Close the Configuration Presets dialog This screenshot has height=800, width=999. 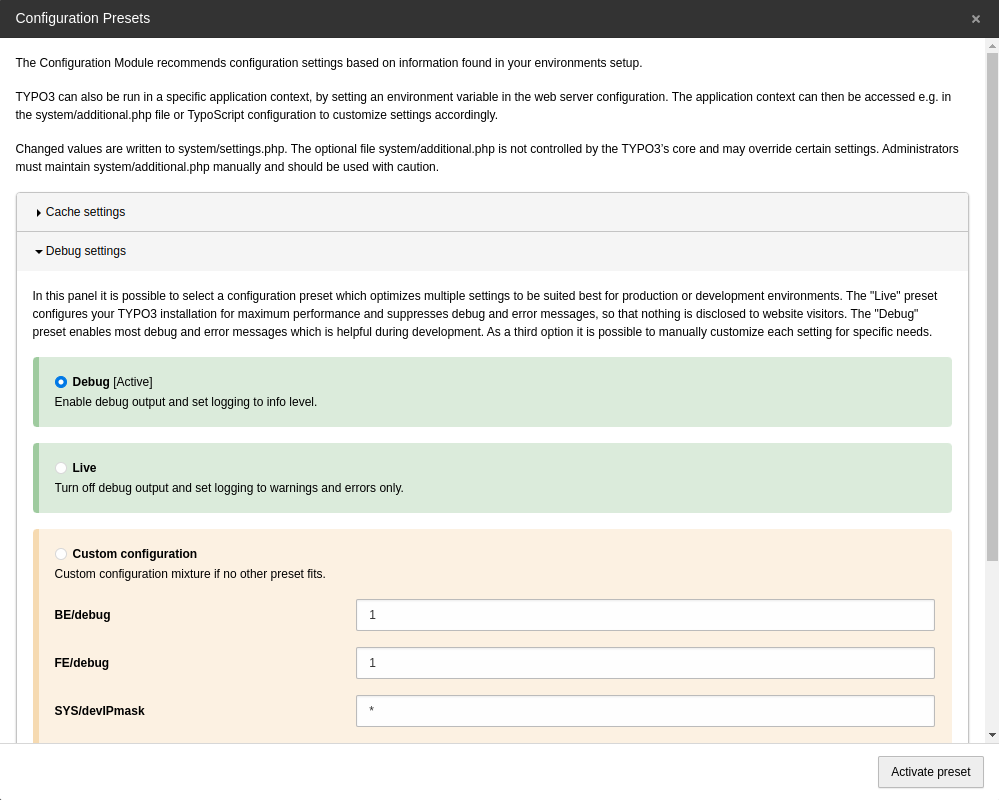tap(975, 19)
